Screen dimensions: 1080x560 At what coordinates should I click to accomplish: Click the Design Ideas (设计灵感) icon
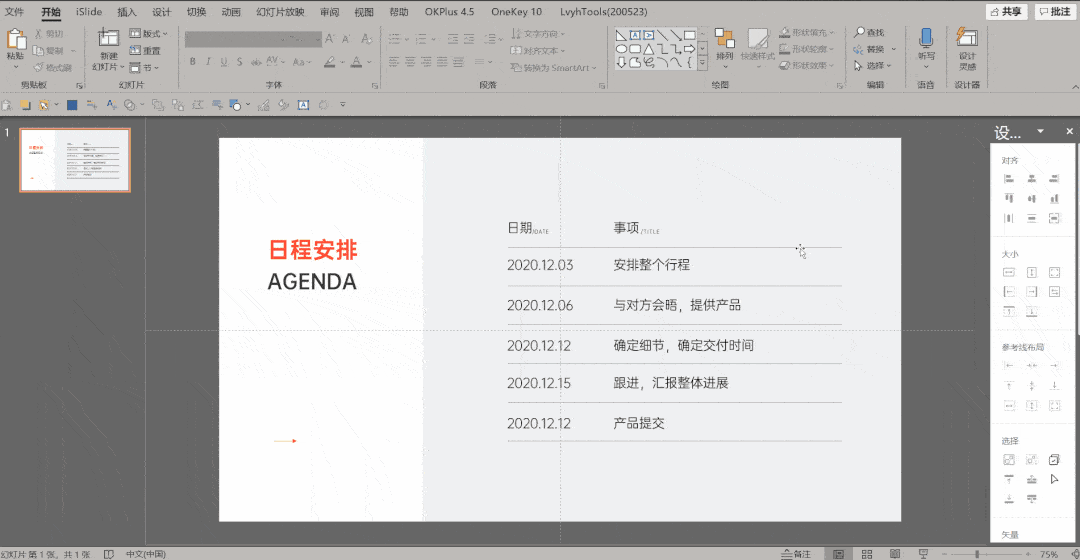(967, 40)
